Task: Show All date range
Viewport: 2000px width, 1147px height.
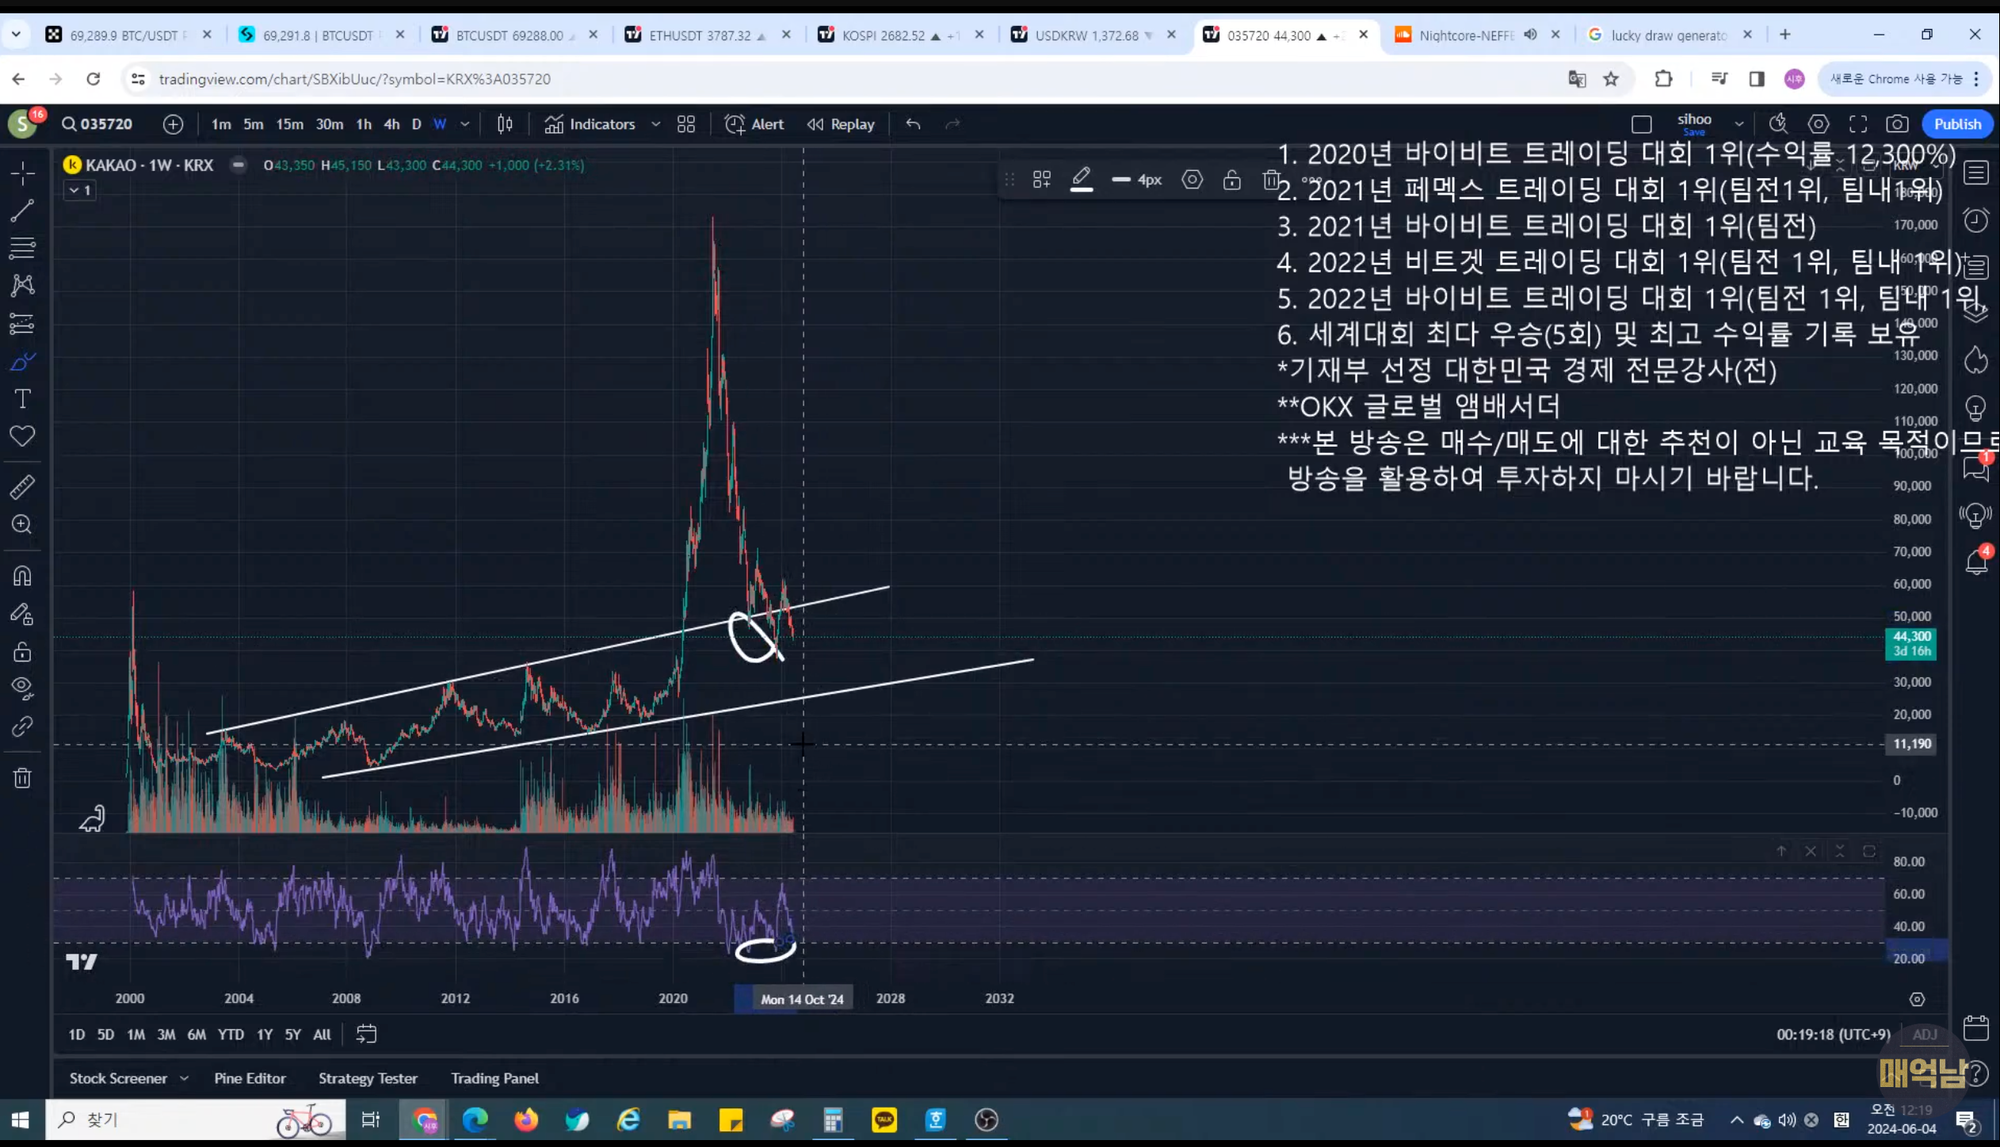Action: click(322, 1034)
